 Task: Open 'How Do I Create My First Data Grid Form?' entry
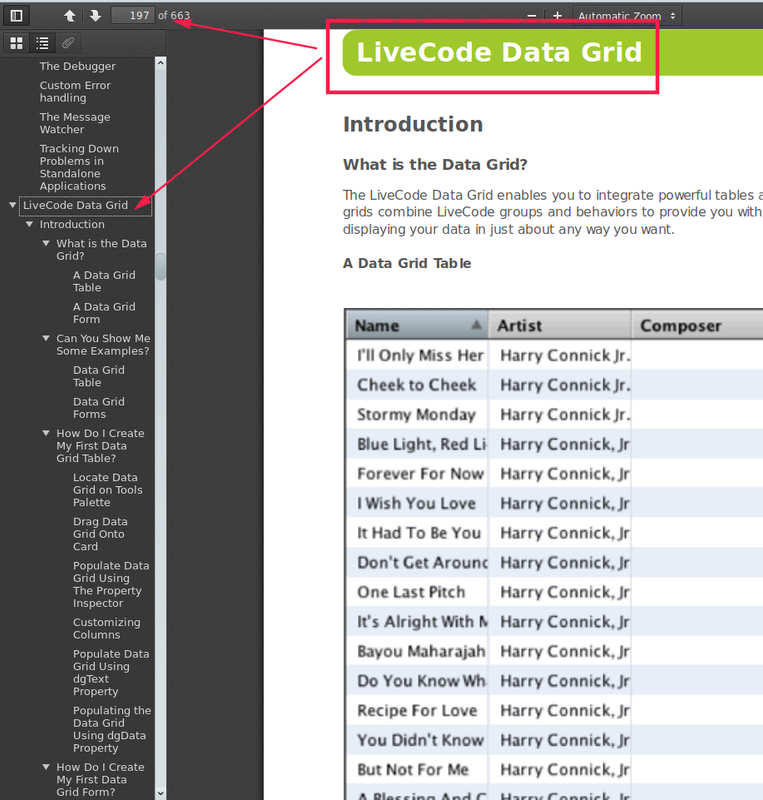click(100, 779)
